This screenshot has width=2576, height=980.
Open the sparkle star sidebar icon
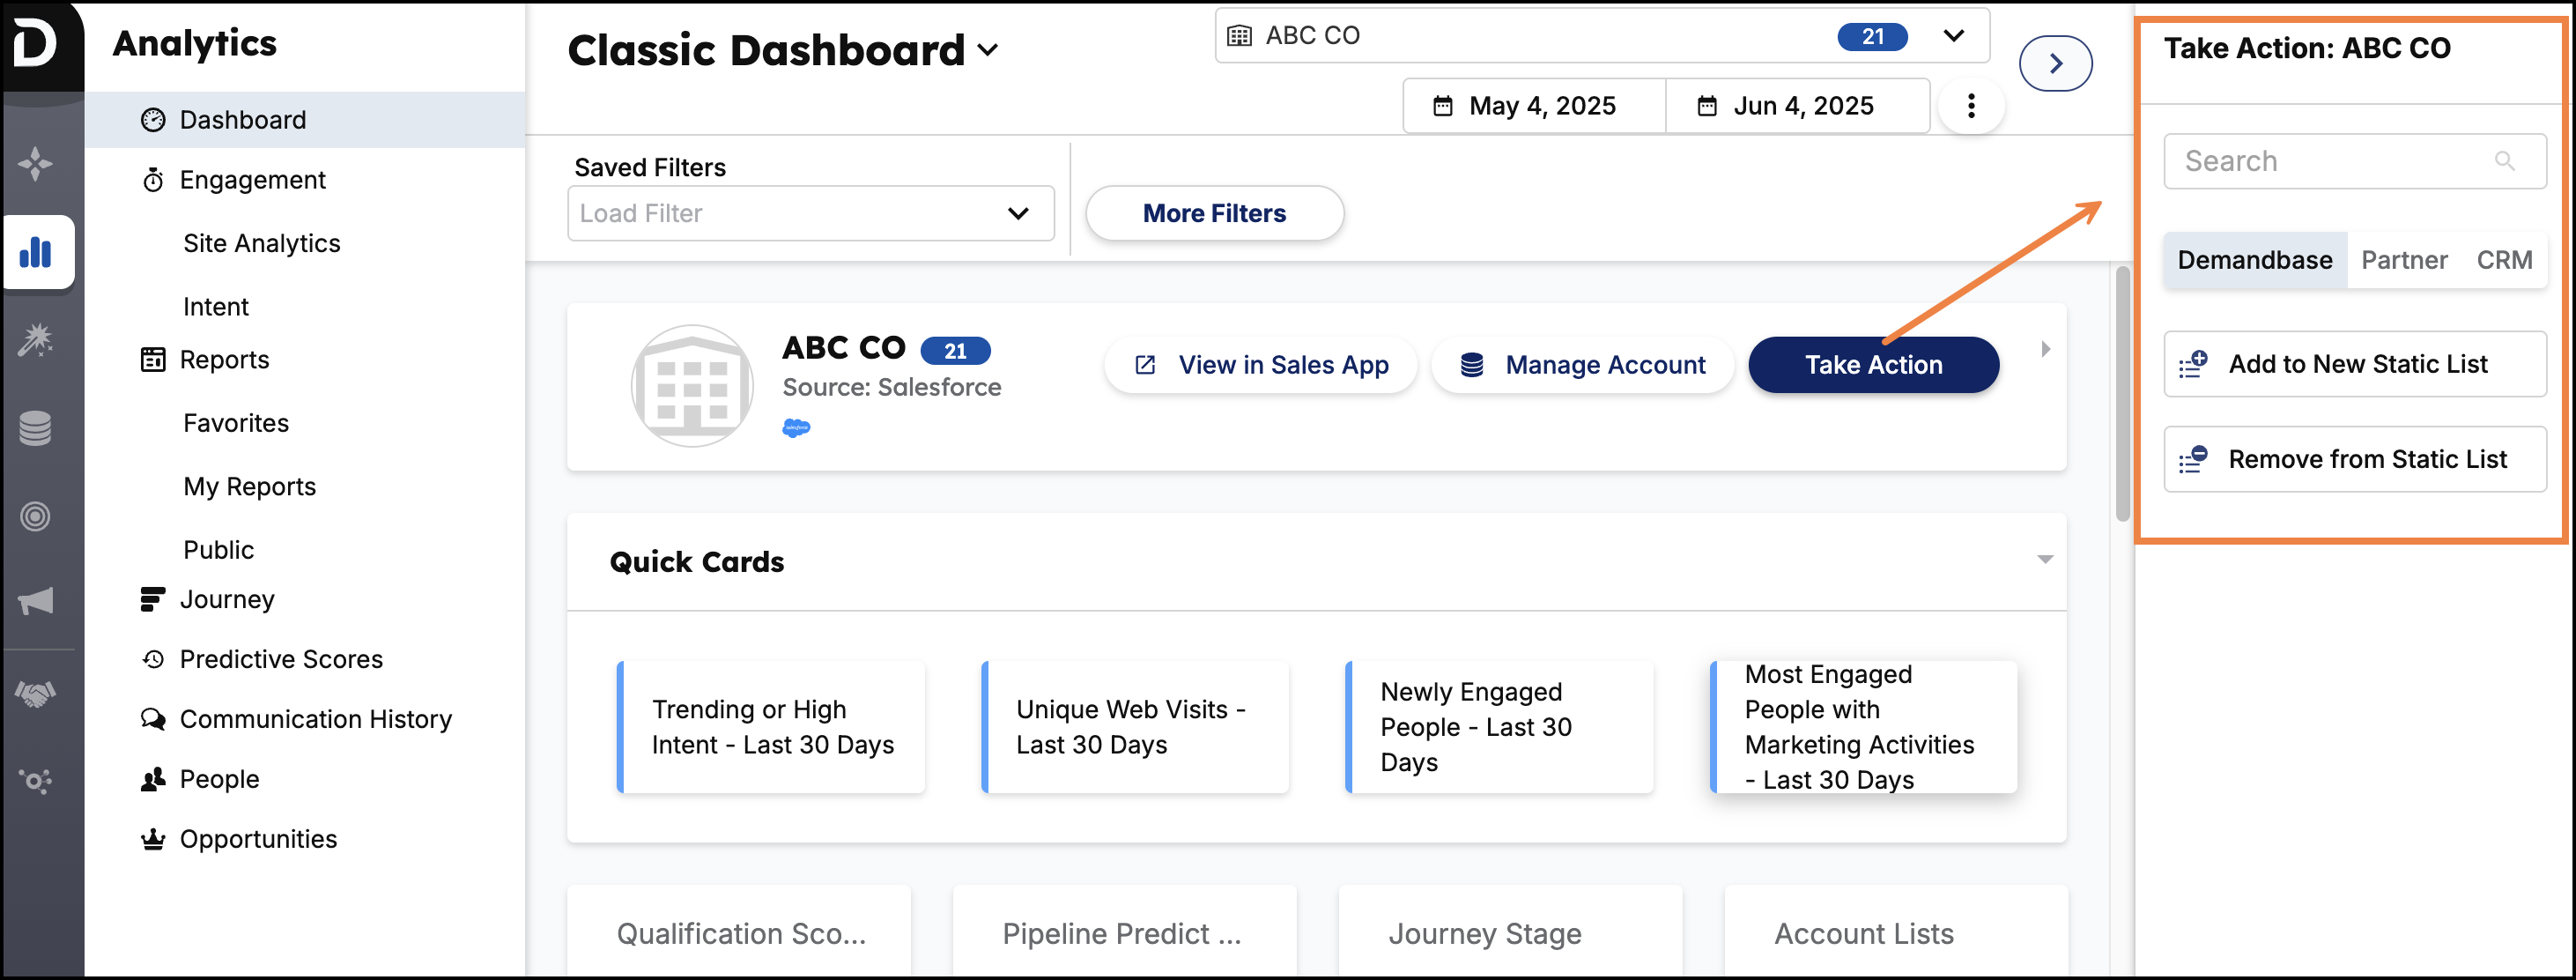36,163
